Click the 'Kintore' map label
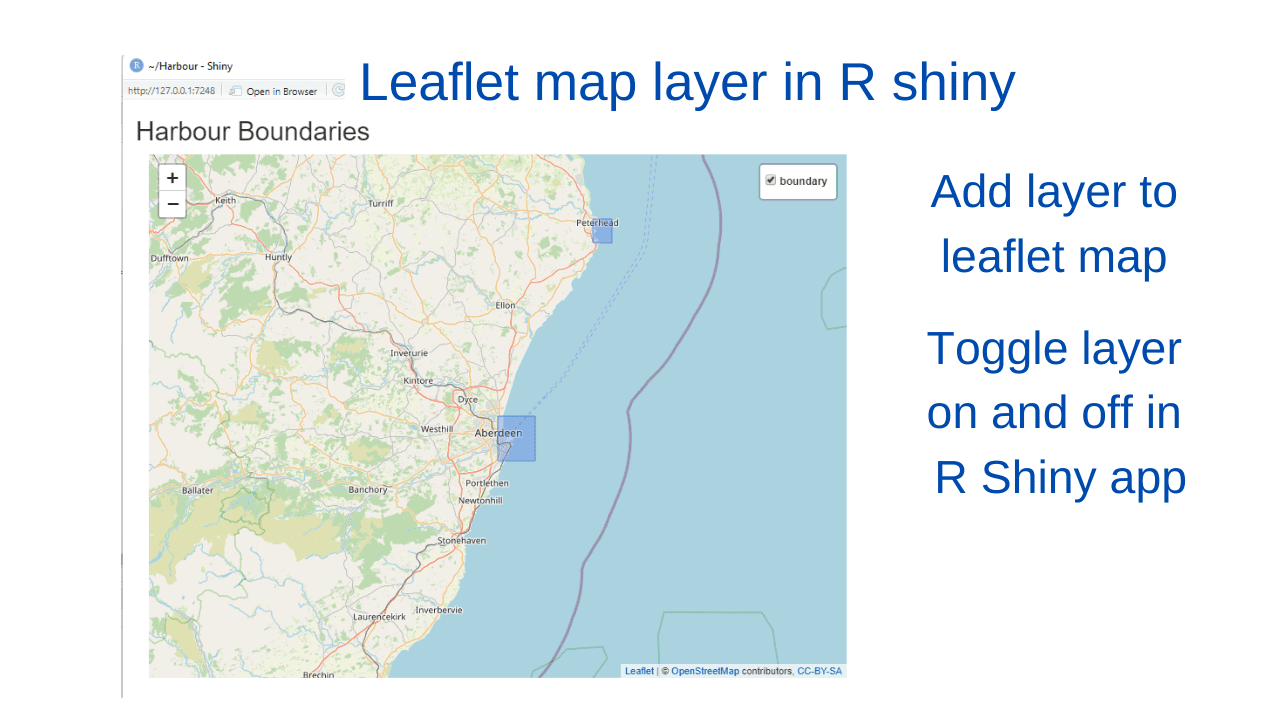This screenshot has height=720, width=1280. coord(418,381)
